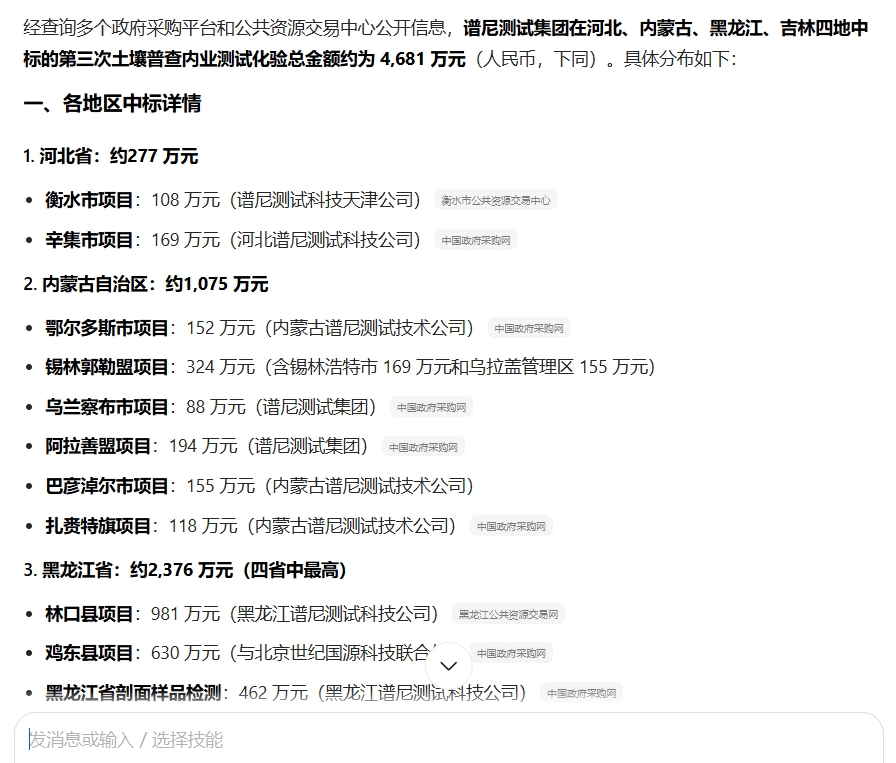Click the bold text 鄂尔多斯市项目
896x763 pixels.
coord(107,328)
